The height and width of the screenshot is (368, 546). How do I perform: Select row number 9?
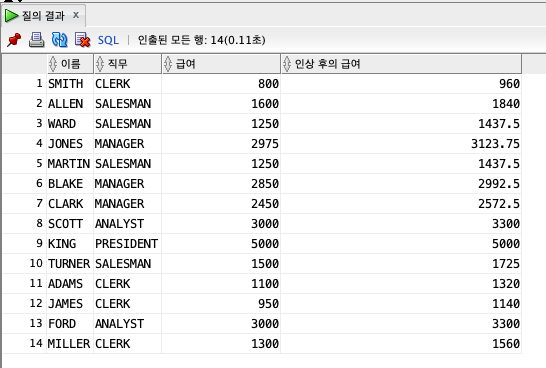25,244
